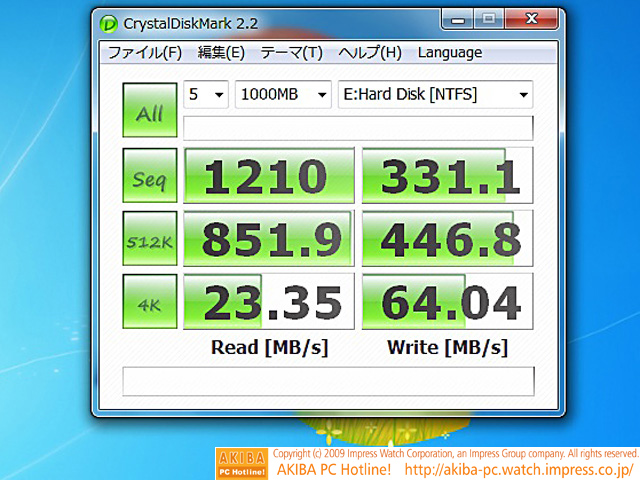Open the ファイル(F) menu
Viewport: 640px width, 480px height.
(145, 53)
